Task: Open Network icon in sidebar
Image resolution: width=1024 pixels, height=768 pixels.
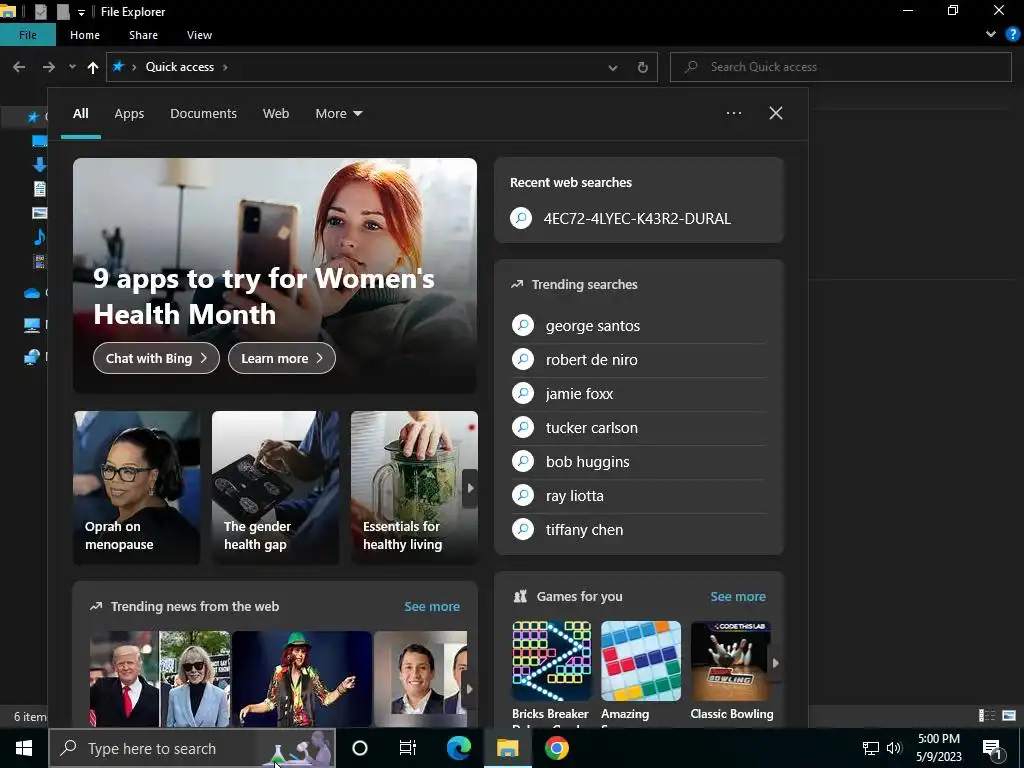Action: pyautogui.click(x=32, y=357)
